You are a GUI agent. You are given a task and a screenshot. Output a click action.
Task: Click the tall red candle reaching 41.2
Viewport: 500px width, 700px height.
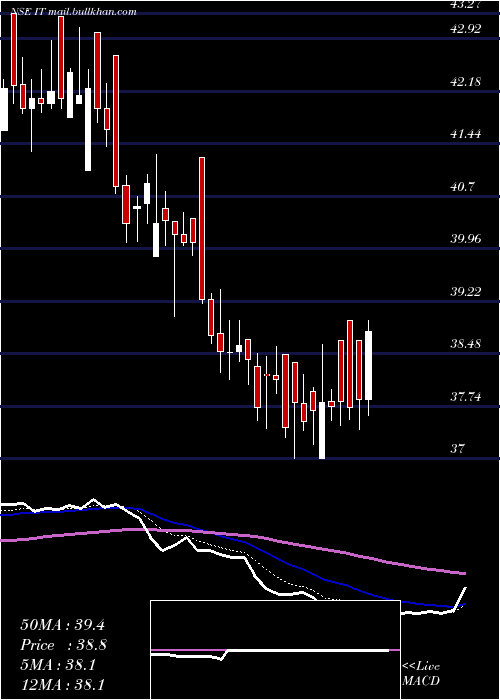pyautogui.click(x=202, y=229)
